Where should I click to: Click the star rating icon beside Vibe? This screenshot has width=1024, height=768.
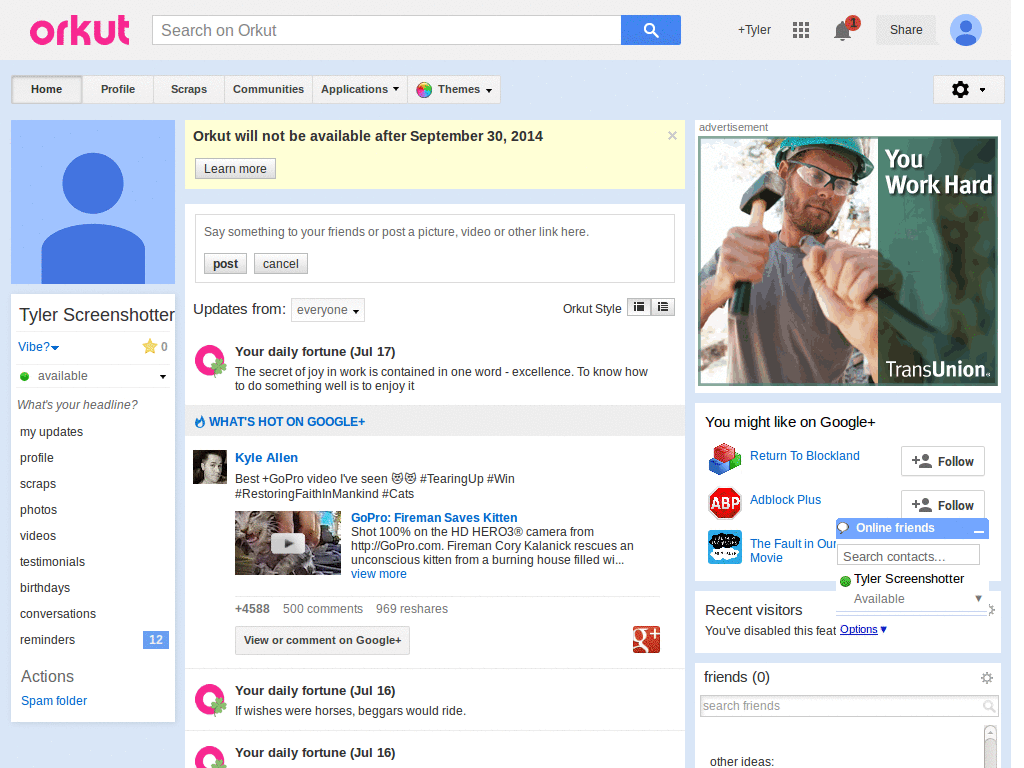[150, 346]
